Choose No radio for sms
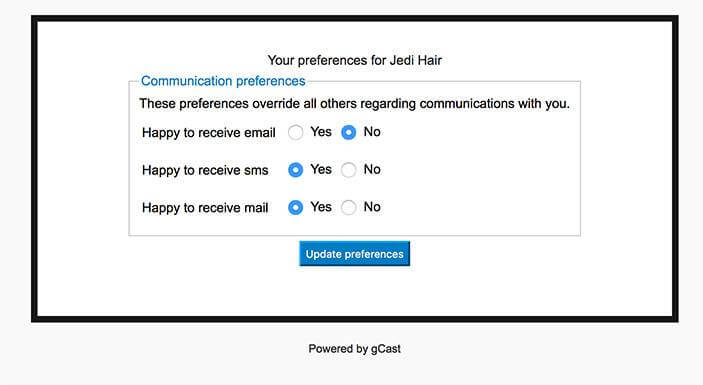 (348, 170)
